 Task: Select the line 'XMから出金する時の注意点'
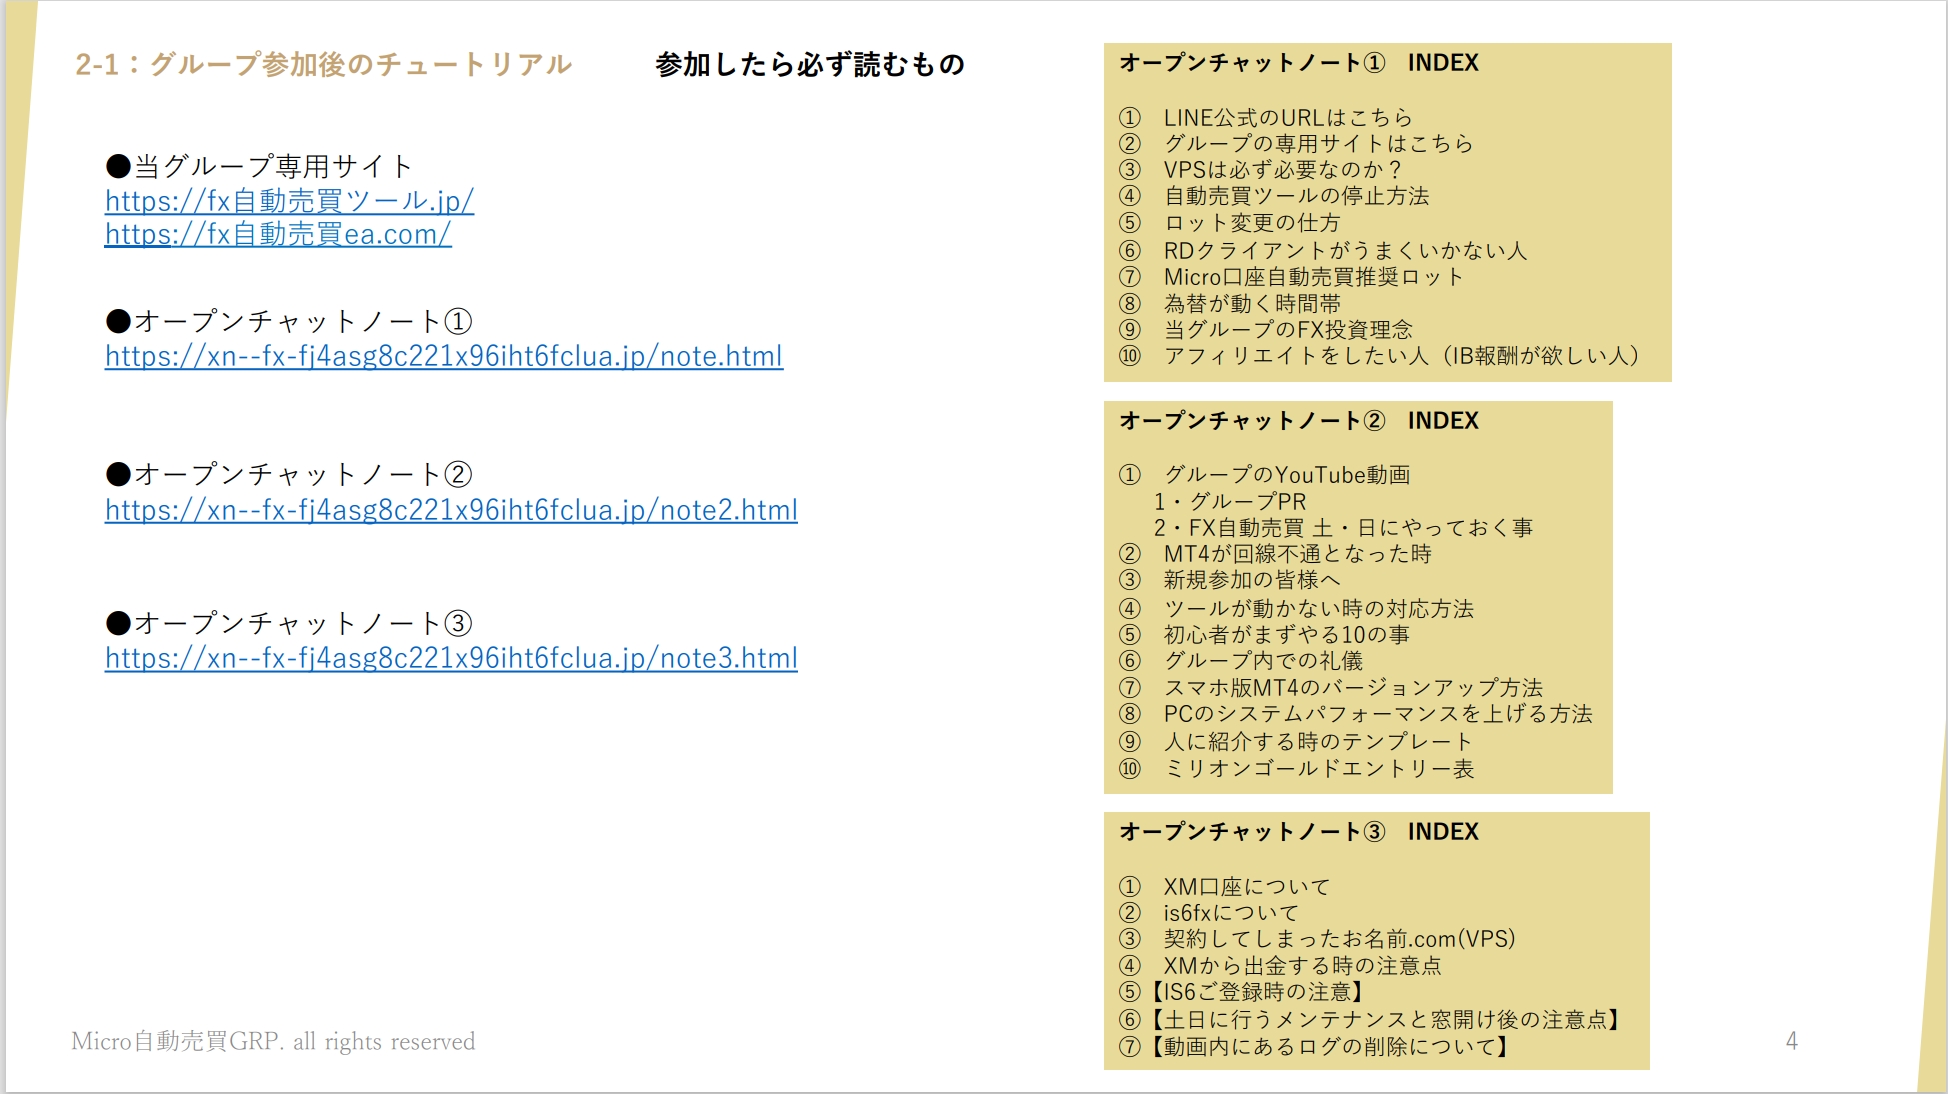point(1302,965)
